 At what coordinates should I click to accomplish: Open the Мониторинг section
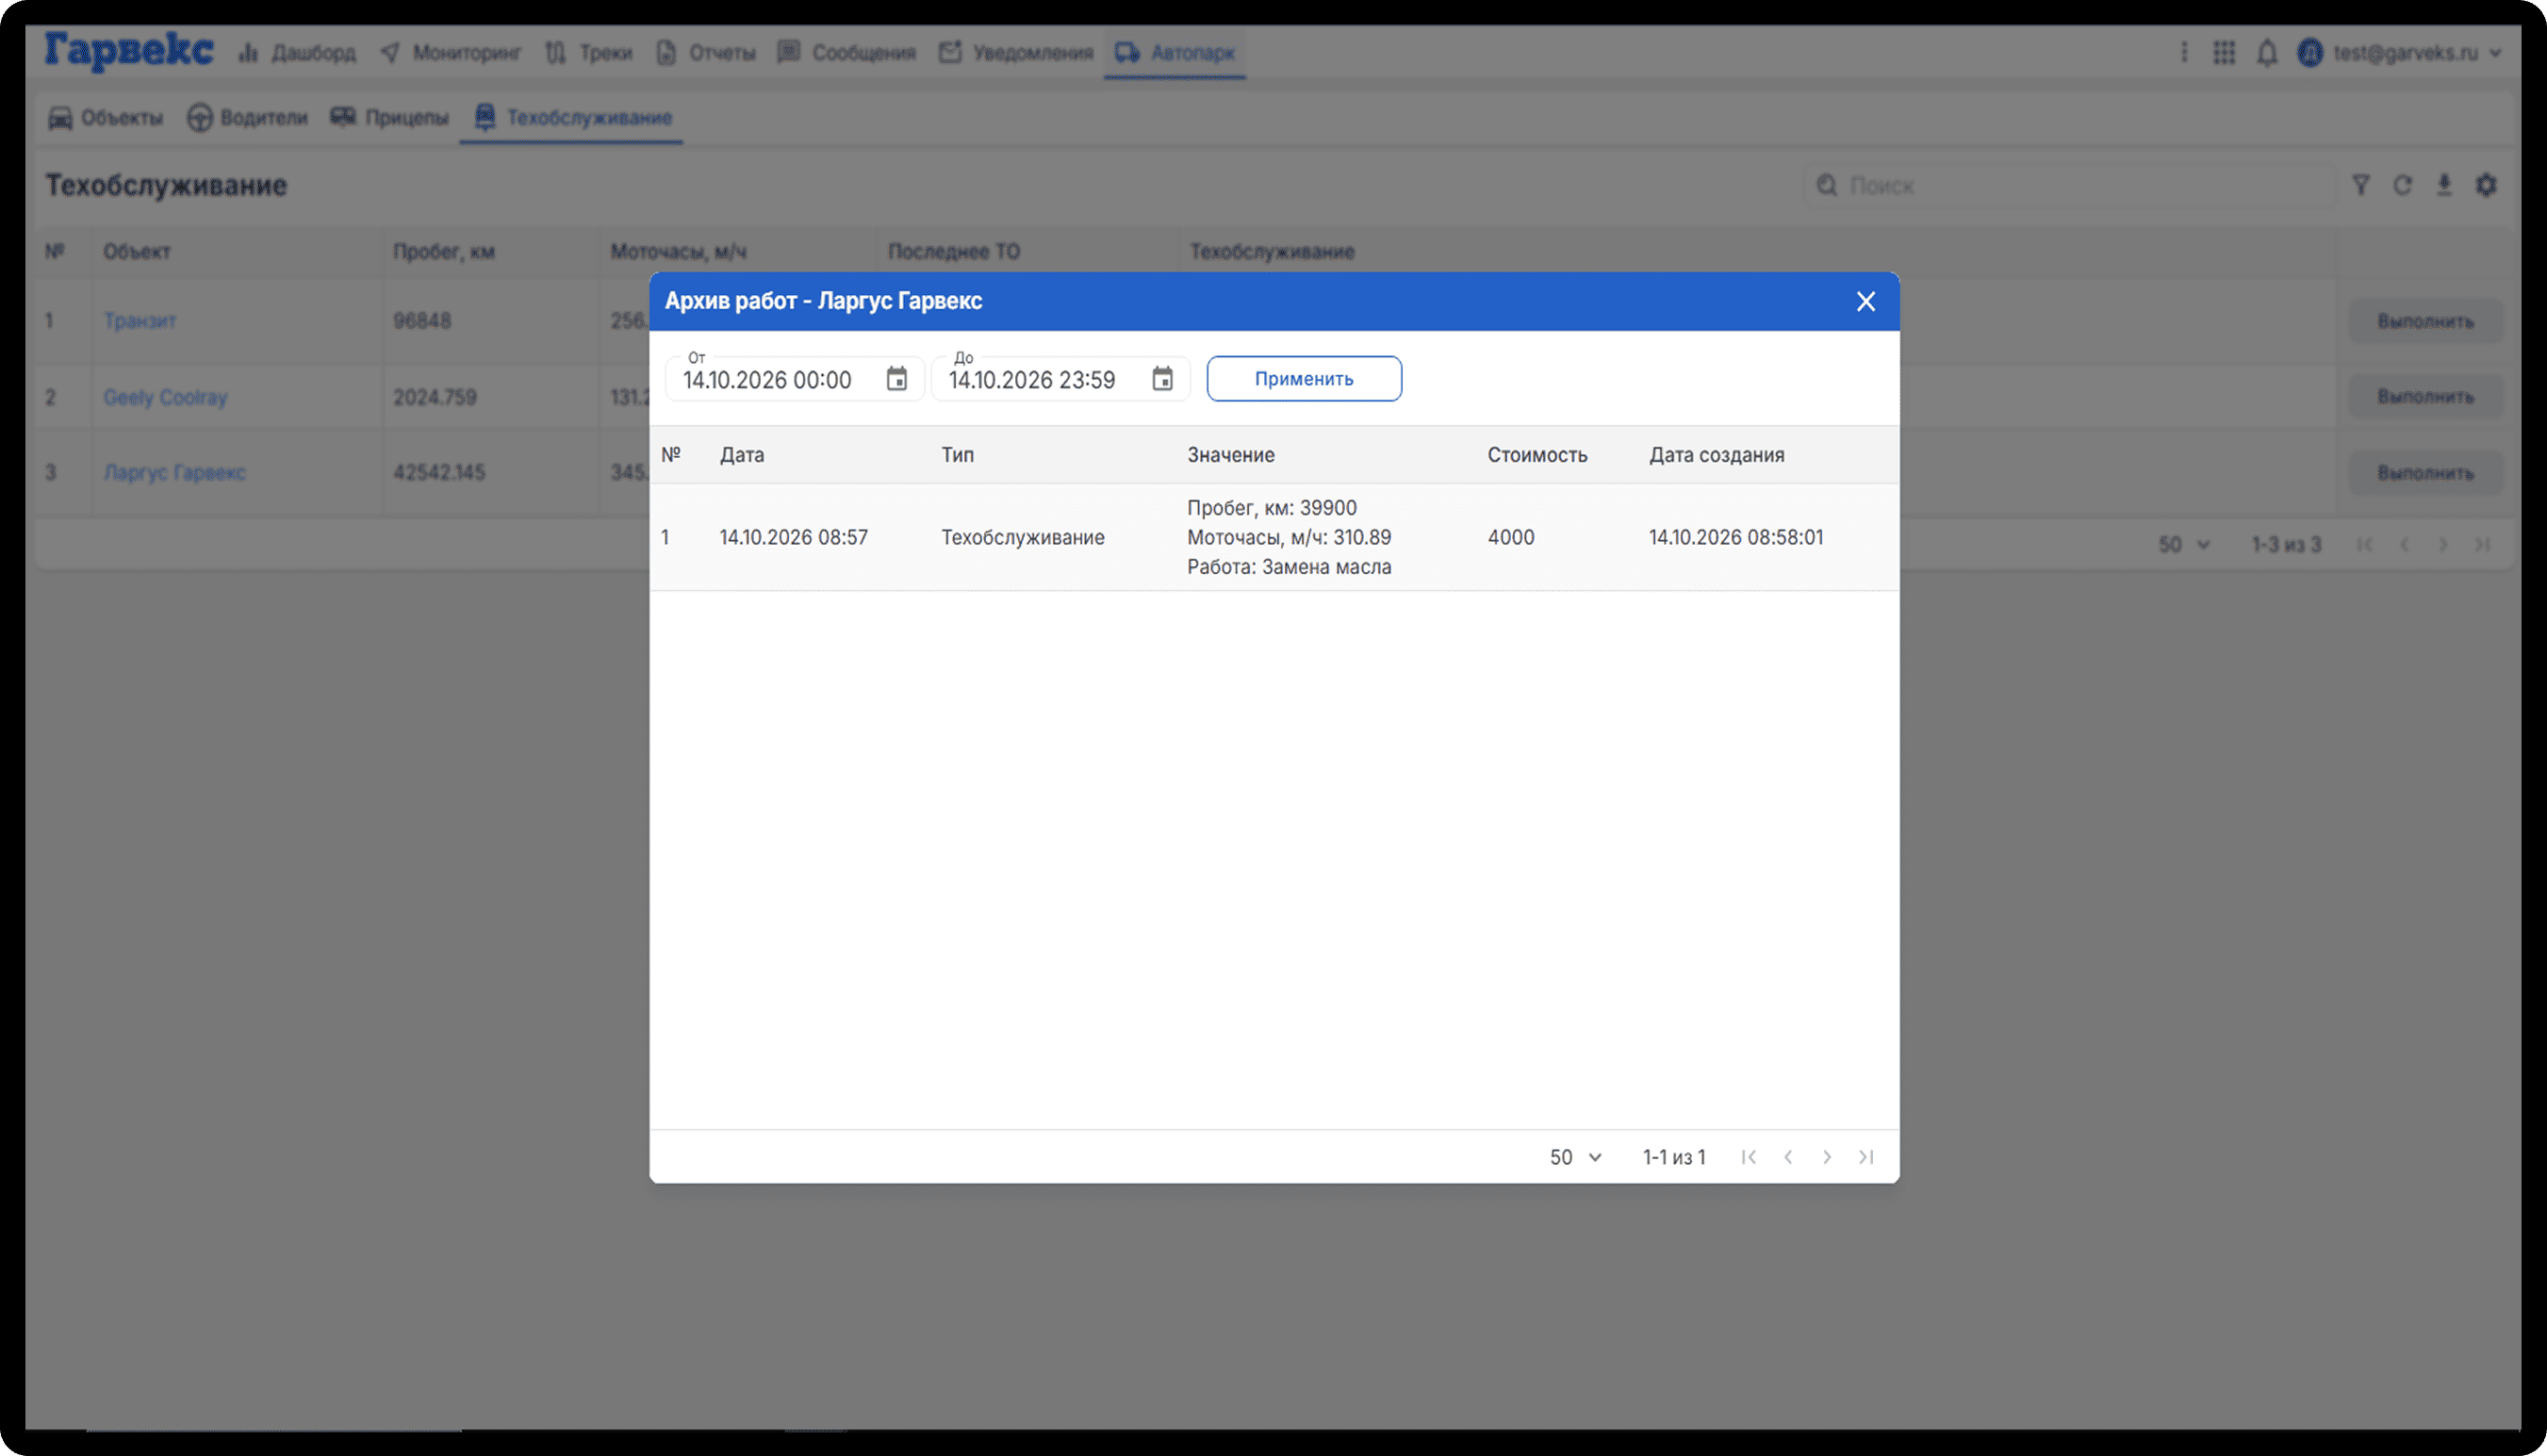click(x=450, y=53)
